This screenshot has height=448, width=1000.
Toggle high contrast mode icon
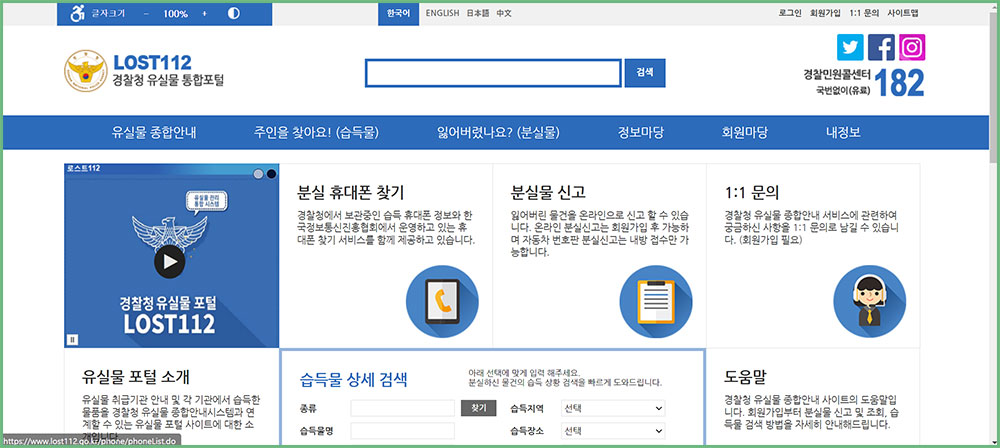[x=233, y=13]
